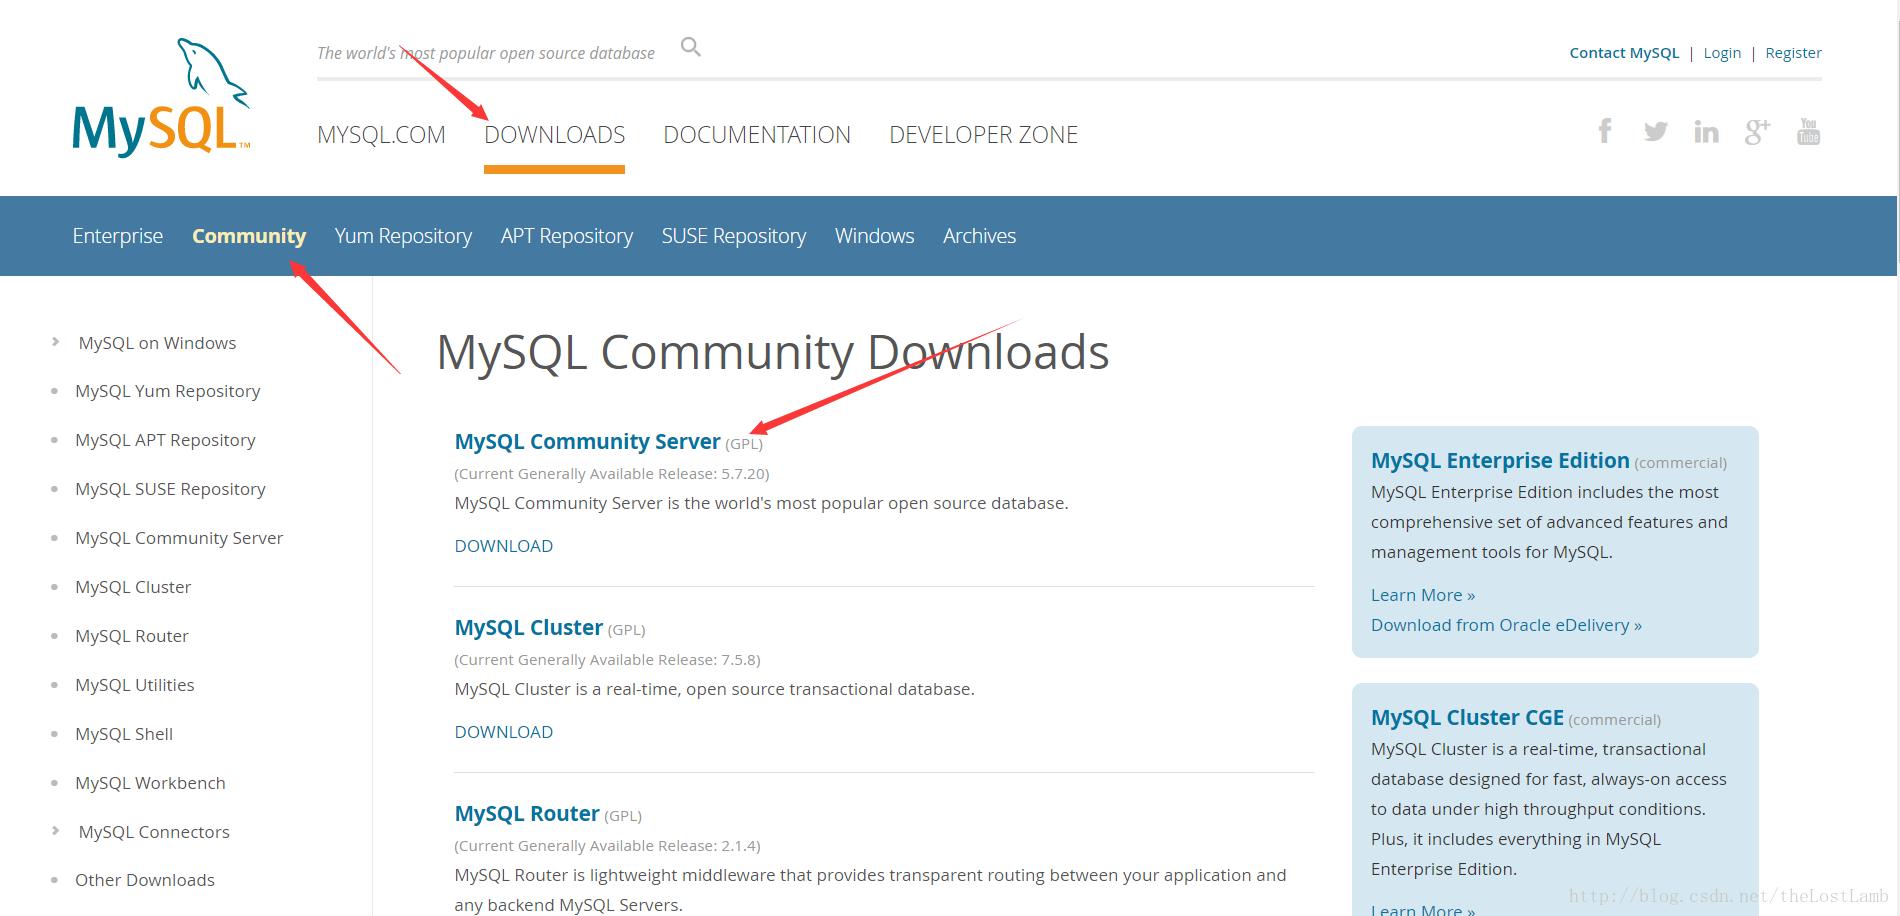
Task: Click the Register link
Action: point(1793,52)
